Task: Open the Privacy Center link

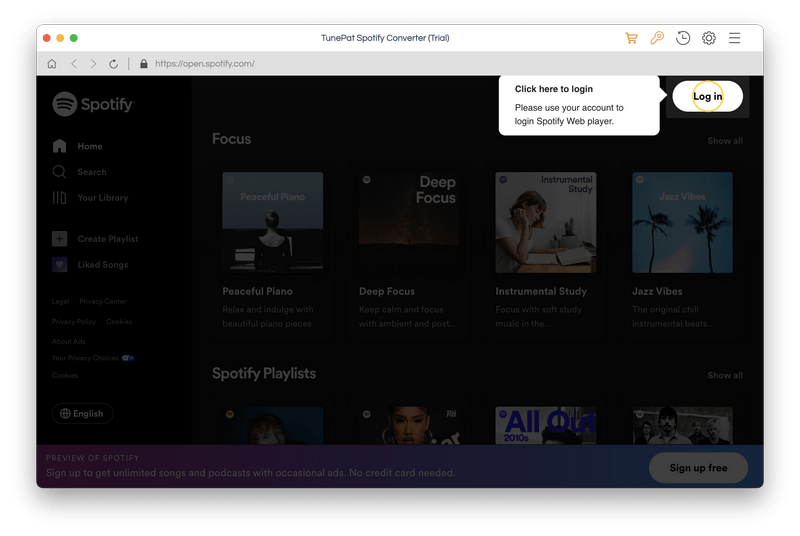Action: coord(103,301)
